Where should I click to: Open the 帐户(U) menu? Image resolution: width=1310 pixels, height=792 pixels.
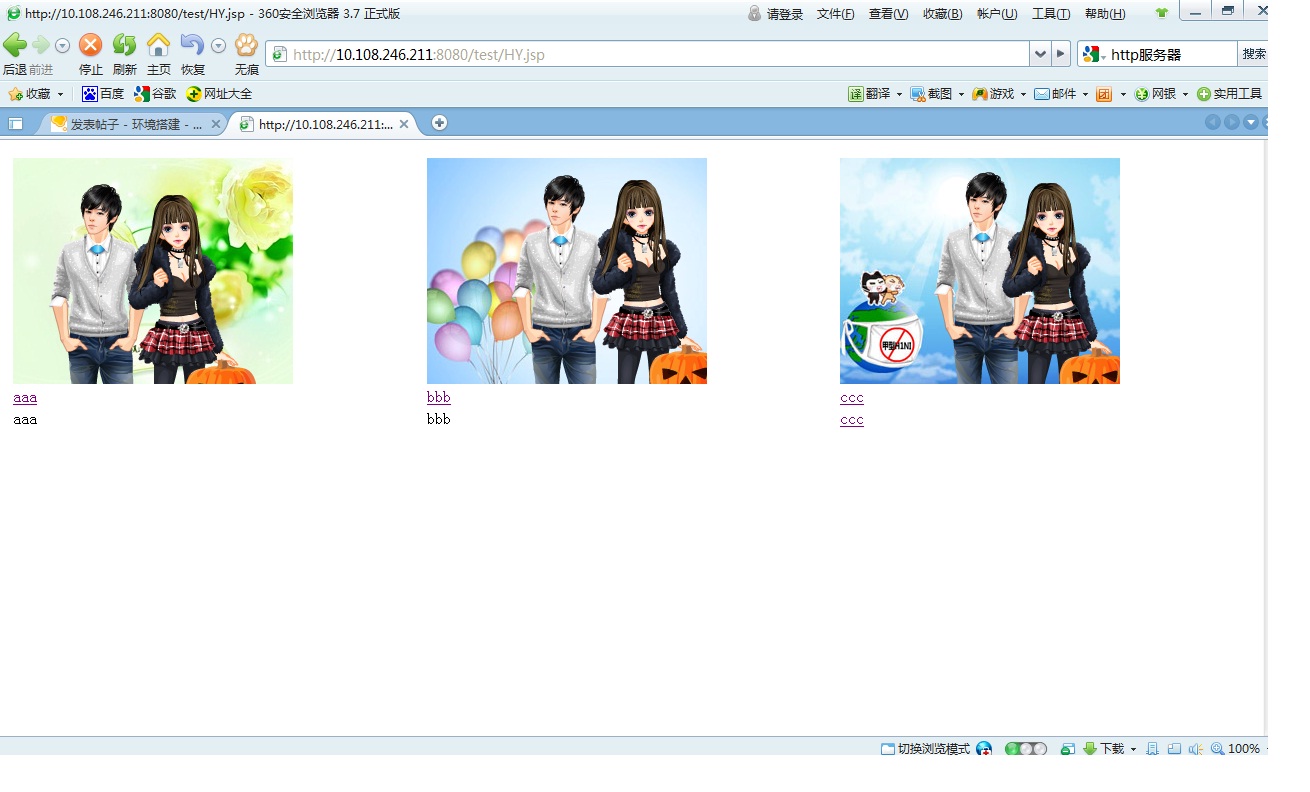tap(997, 14)
